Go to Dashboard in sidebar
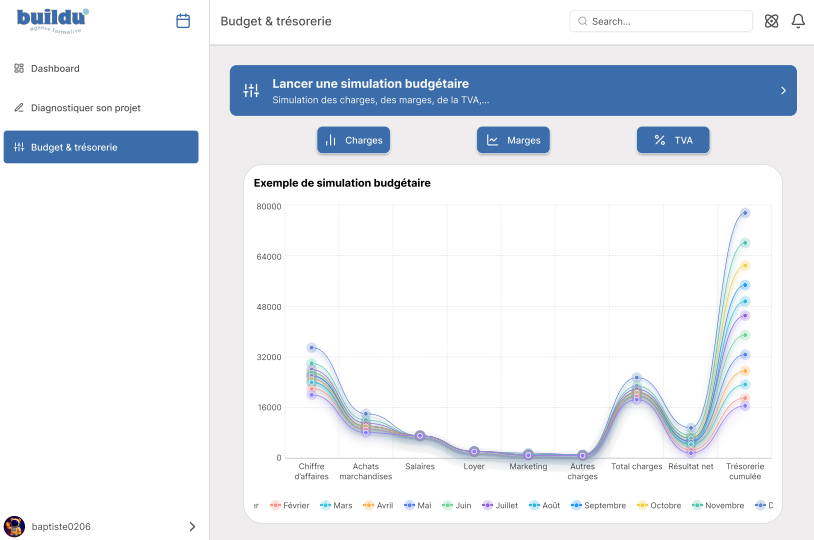Image resolution: width=814 pixels, height=540 pixels. 55,69
